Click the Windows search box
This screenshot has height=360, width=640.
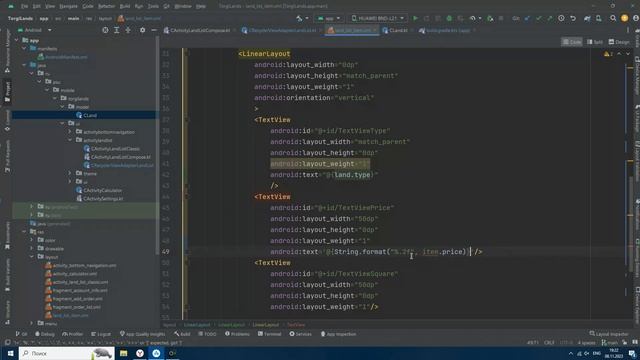66,353
